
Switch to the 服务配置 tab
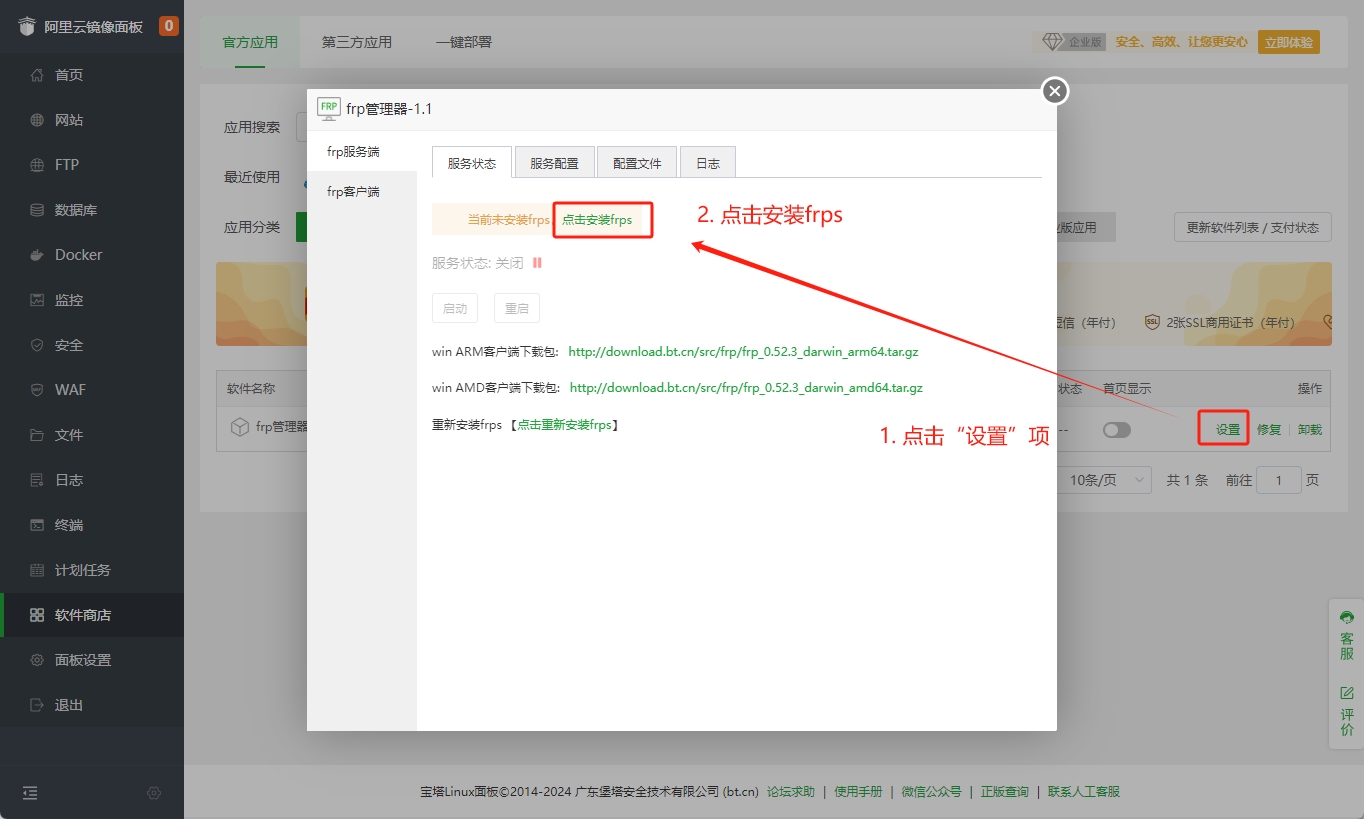click(554, 163)
